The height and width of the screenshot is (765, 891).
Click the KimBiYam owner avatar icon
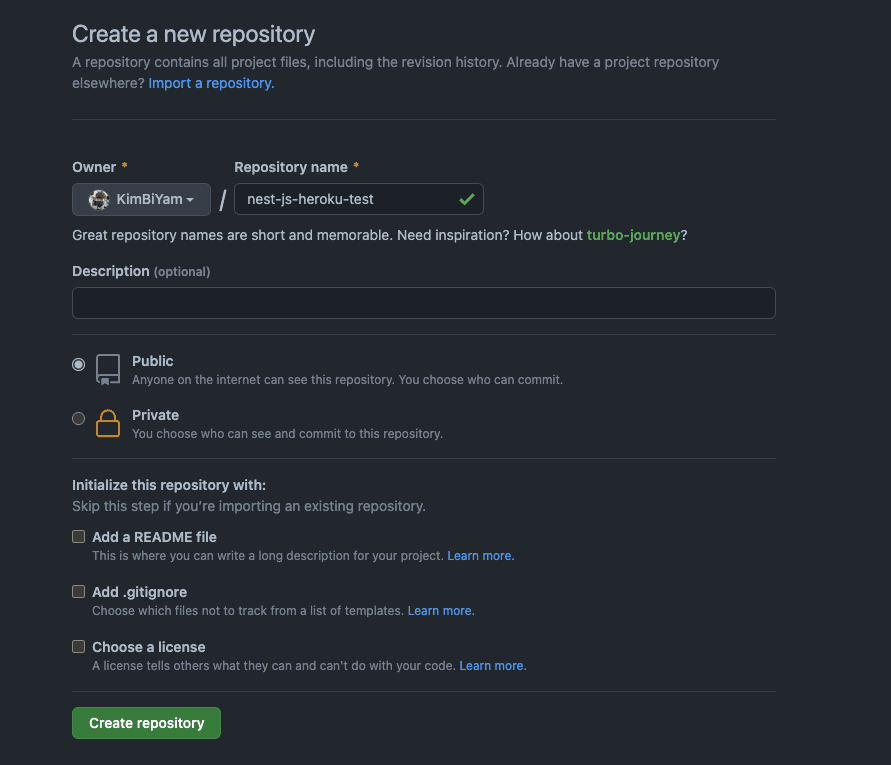pyautogui.click(x=99, y=199)
